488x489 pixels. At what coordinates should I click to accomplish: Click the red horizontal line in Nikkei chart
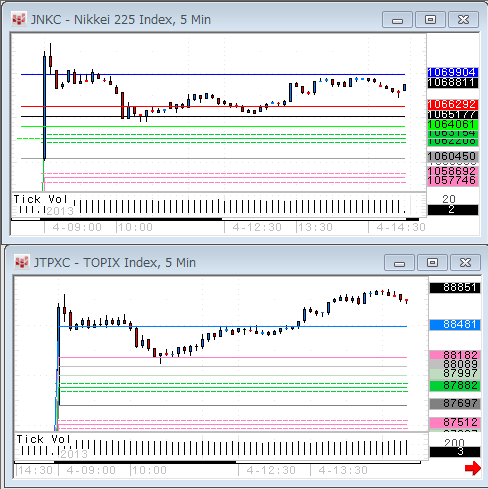(x=213, y=107)
